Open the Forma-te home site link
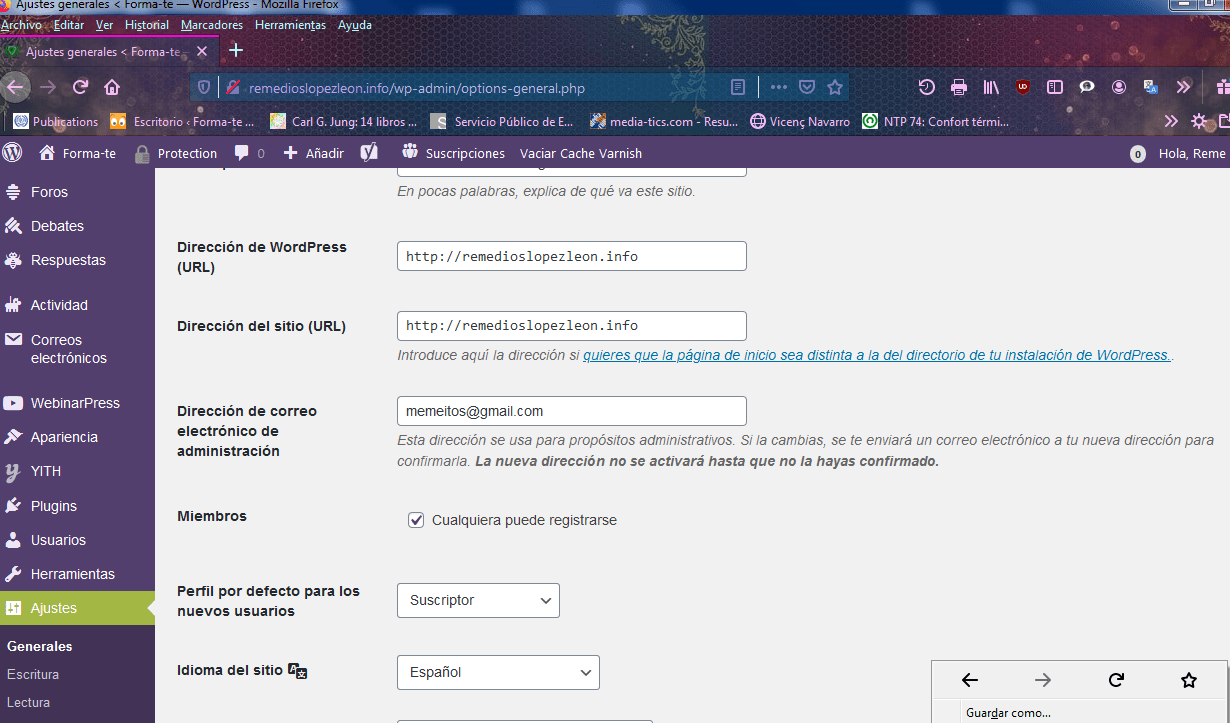Screen dimensions: 1230x723 pos(77,153)
